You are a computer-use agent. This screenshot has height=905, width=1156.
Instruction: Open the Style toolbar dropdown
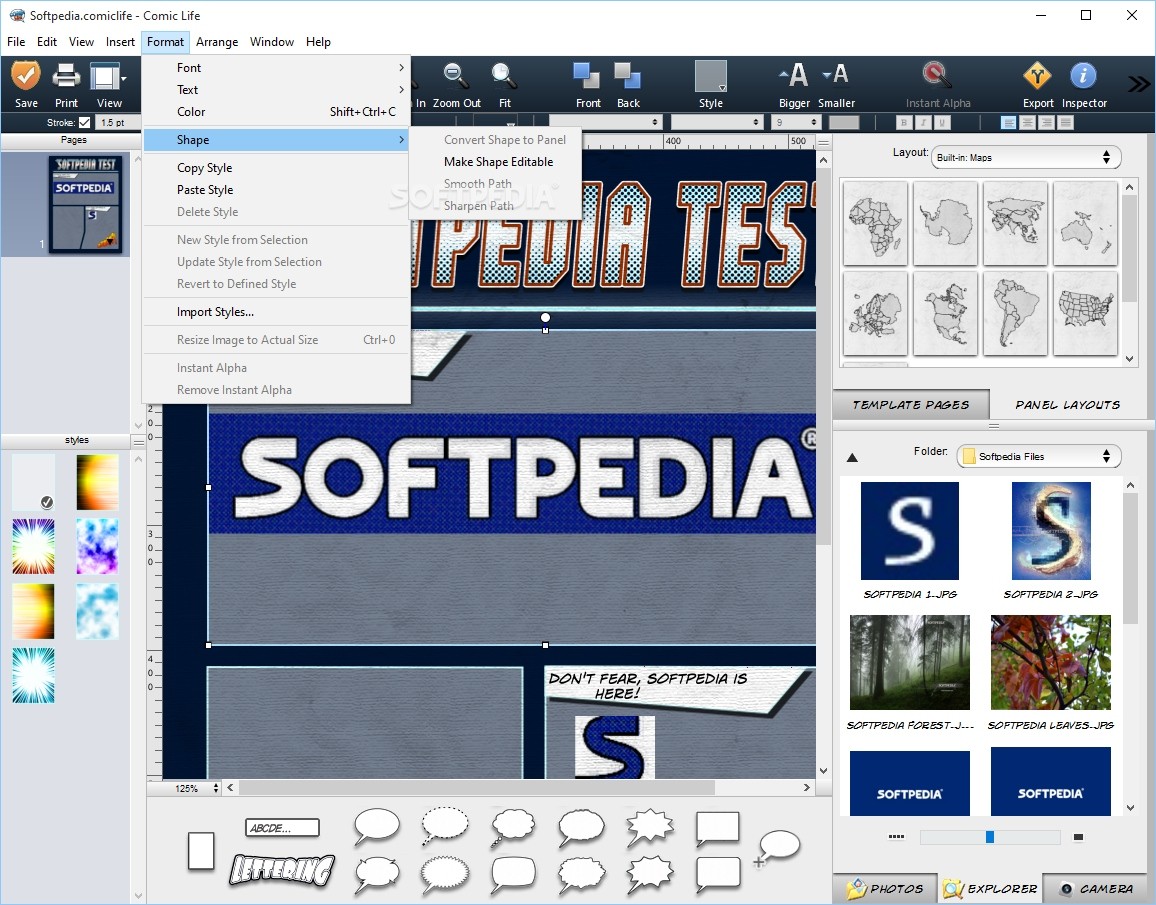pos(711,77)
